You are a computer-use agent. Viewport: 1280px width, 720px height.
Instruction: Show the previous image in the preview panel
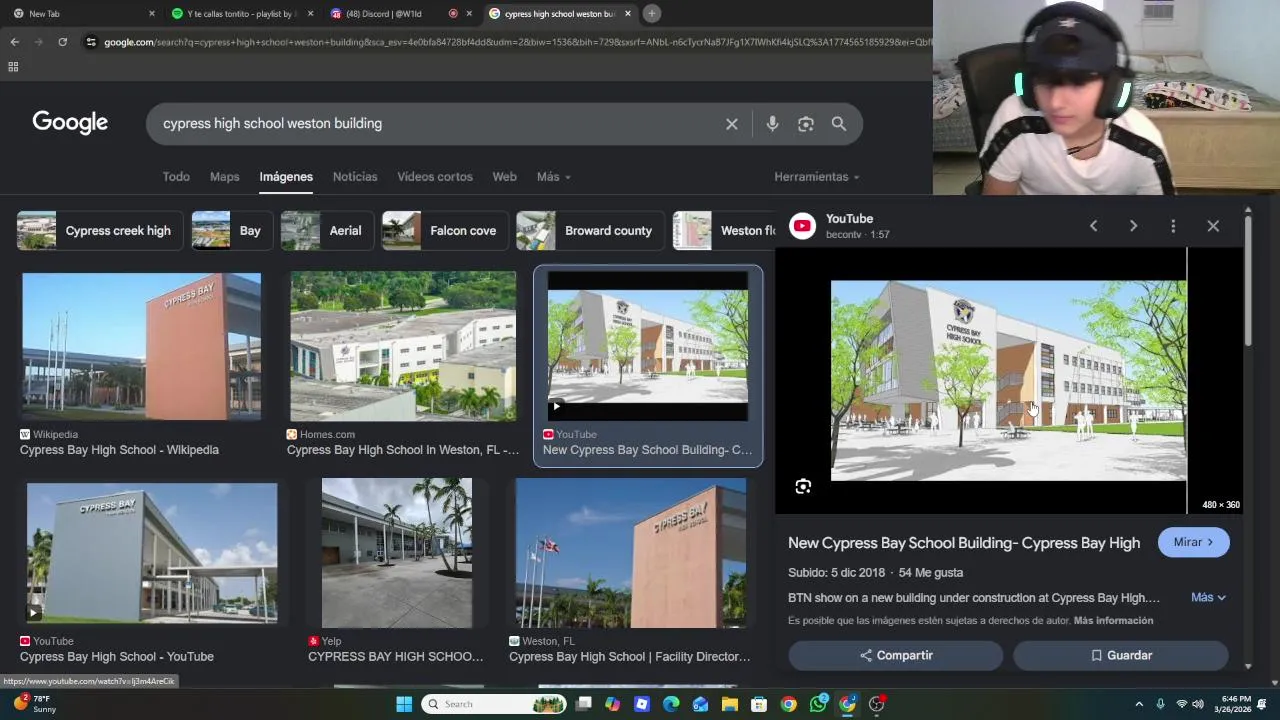[x=1093, y=226]
